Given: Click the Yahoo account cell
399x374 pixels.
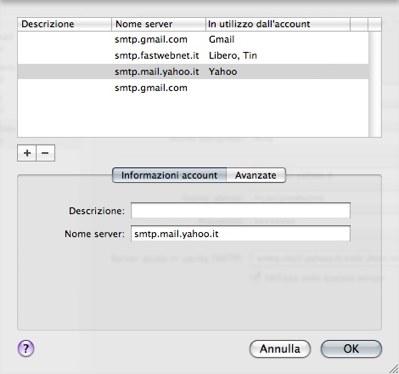Looking at the screenshot, I should tap(223, 72).
